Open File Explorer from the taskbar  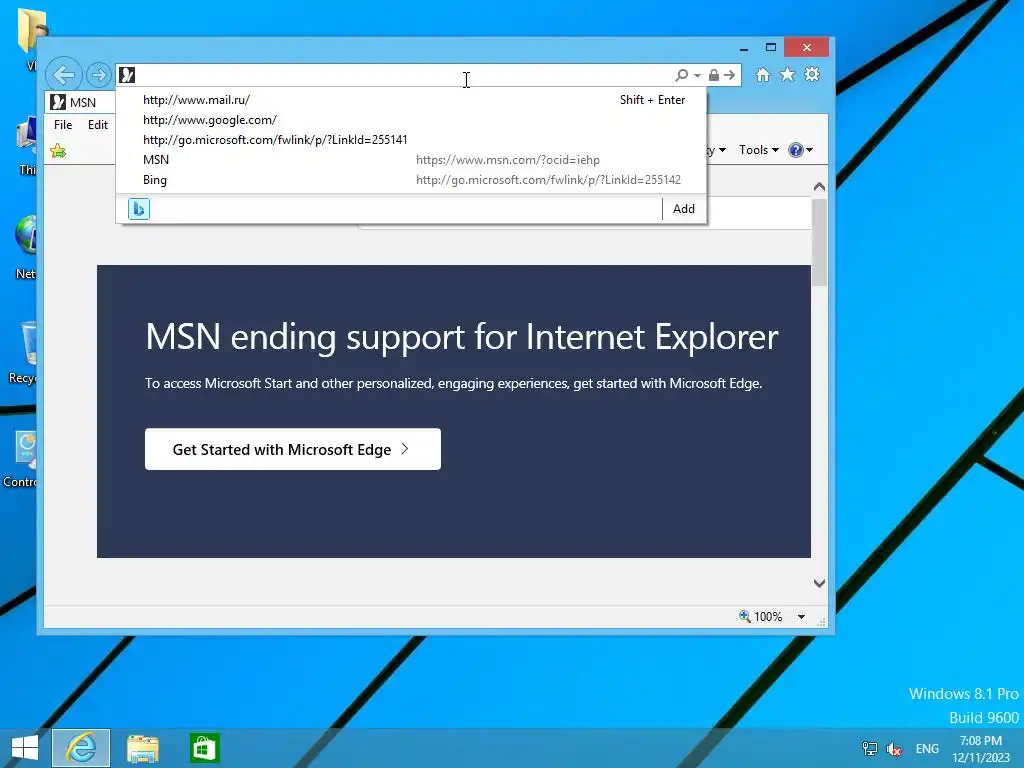point(142,748)
